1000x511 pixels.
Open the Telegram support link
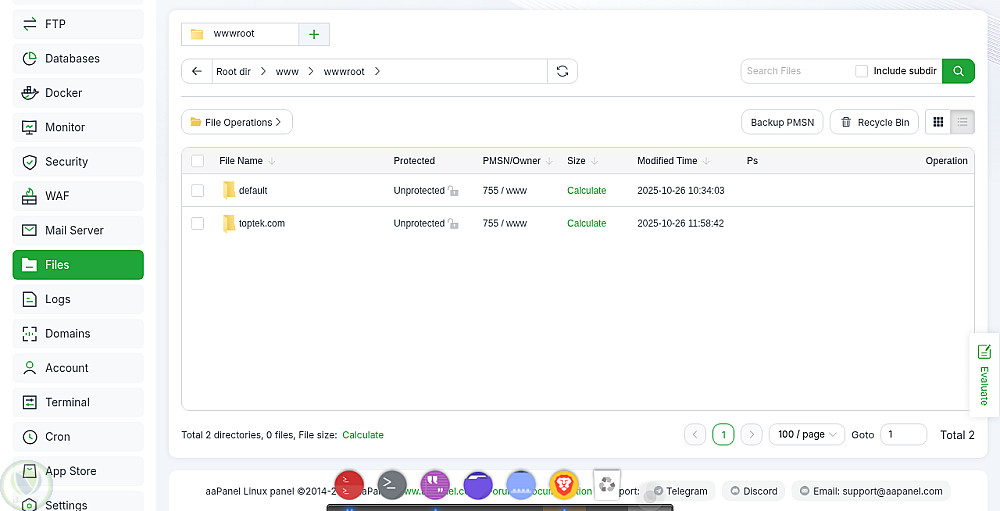point(680,491)
